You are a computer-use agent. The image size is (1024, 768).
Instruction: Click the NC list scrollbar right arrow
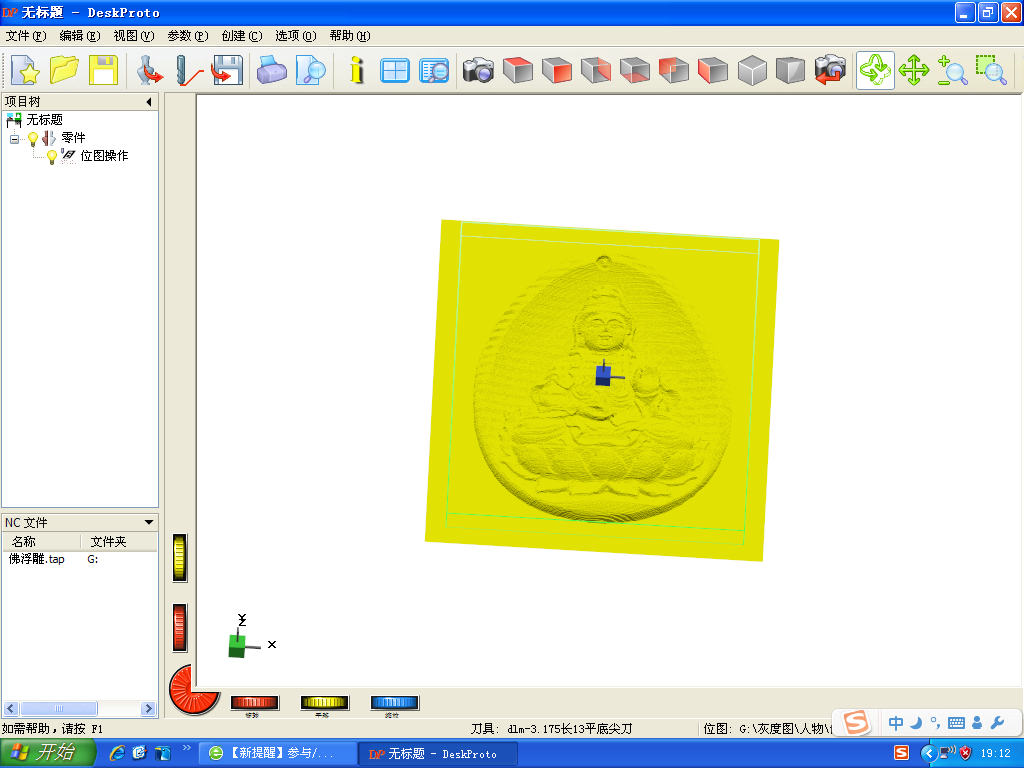click(149, 709)
